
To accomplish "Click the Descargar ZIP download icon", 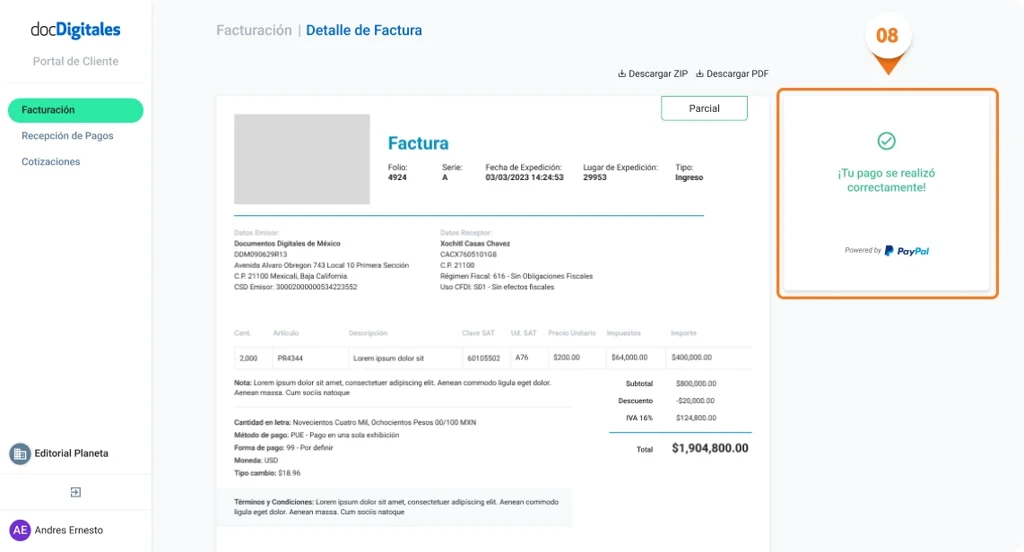I will 622,74.
